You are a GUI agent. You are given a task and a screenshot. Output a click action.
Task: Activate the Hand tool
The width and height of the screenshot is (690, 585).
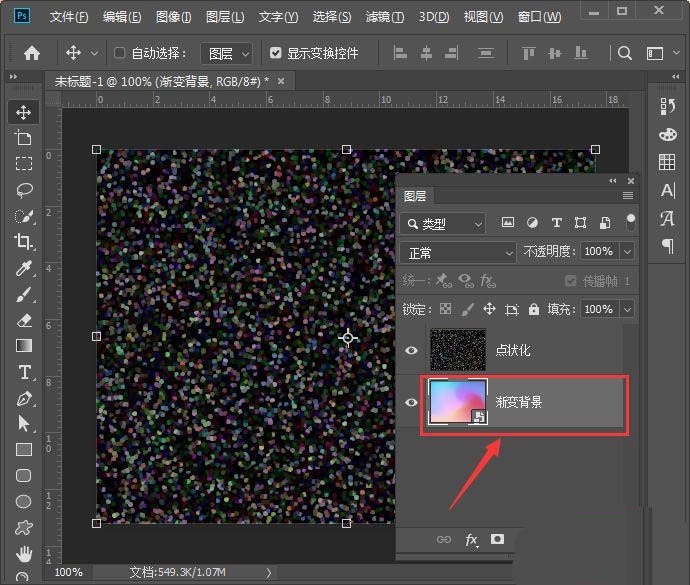tap(24, 553)
